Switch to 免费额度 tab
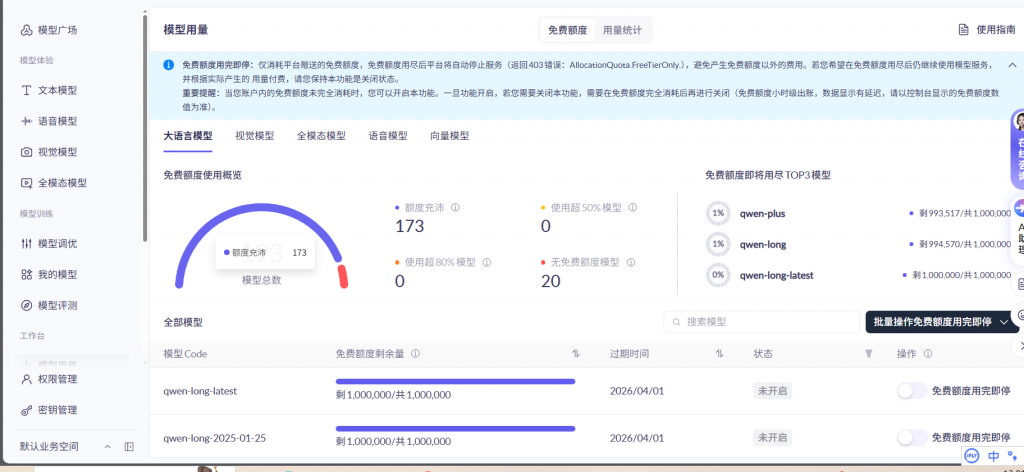This screenshot has width=1024, height=472. pyautogui.click(x=567, y=30)
